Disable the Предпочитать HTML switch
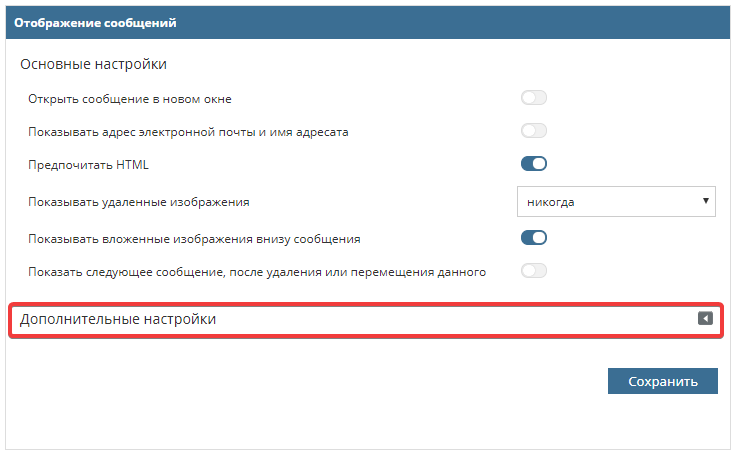This screenshot has width=736, height=455. click(534, 164)
